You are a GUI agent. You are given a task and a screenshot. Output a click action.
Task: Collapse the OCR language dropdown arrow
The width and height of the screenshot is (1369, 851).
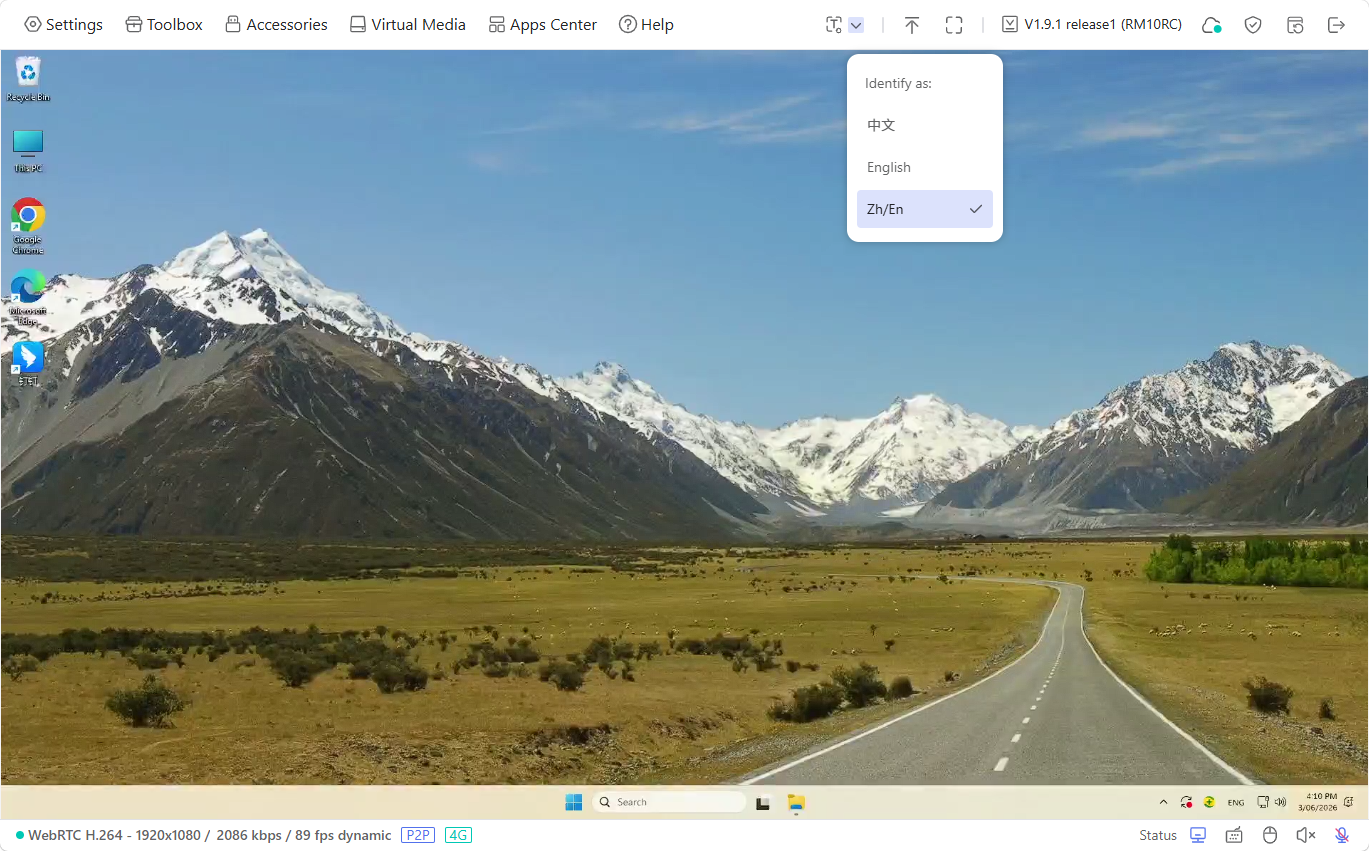click(856, 25)
